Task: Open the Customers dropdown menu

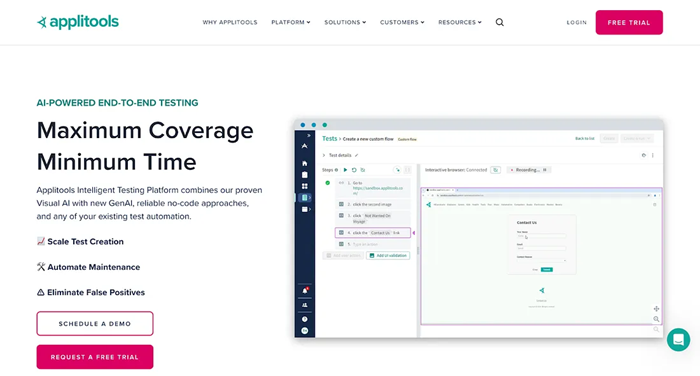Action: [402, 22]
